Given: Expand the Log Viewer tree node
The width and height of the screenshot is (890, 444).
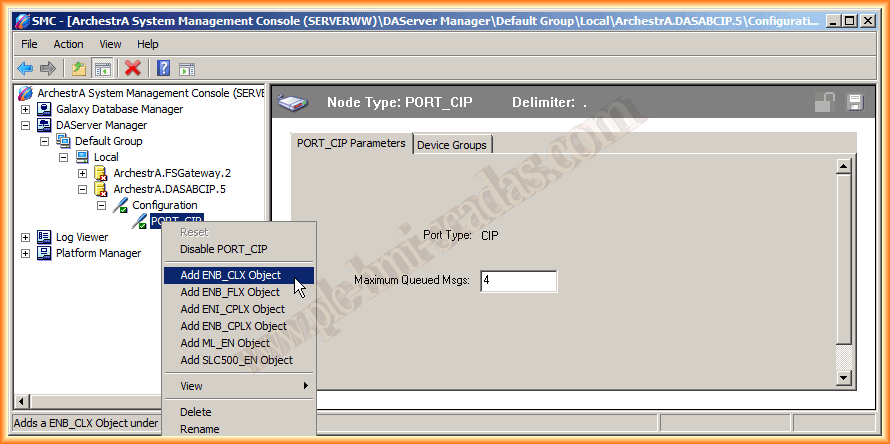Looking at the screenshot, I should click(26, 237).
